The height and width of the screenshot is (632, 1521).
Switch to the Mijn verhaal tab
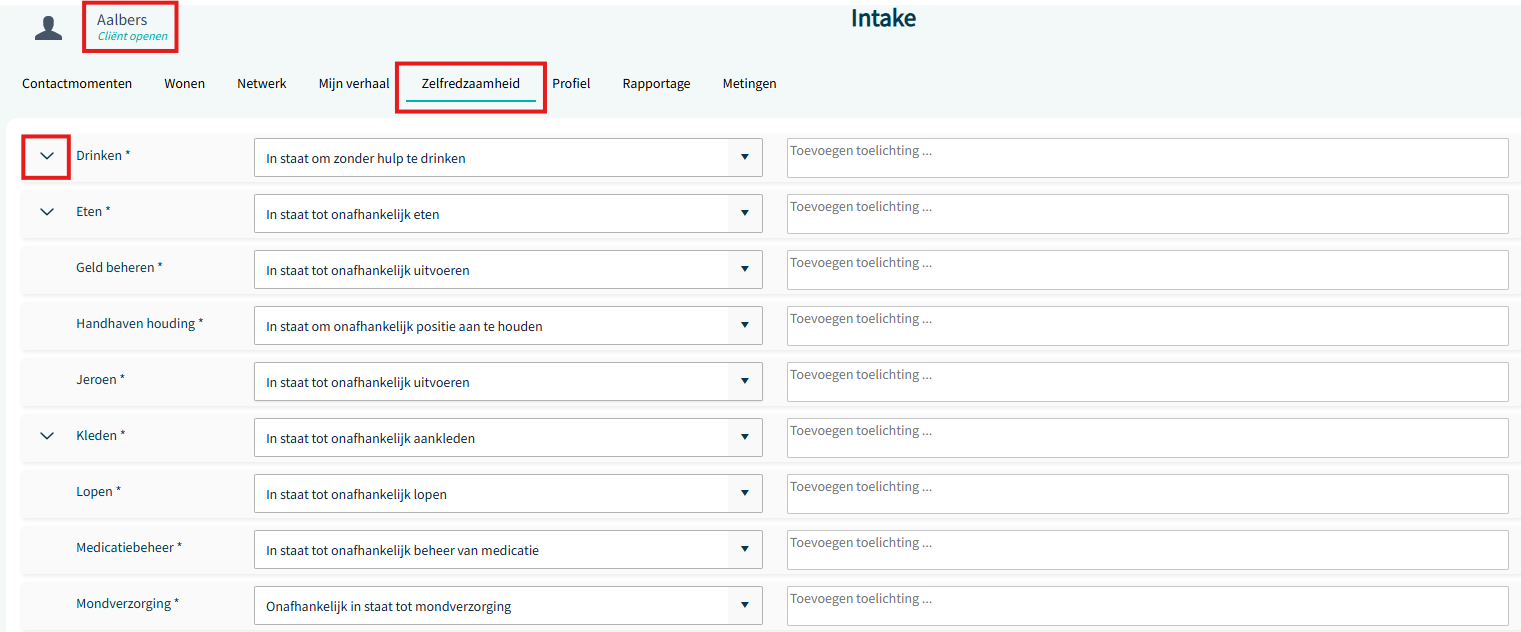pyautogui.click(x=354, y=83)
